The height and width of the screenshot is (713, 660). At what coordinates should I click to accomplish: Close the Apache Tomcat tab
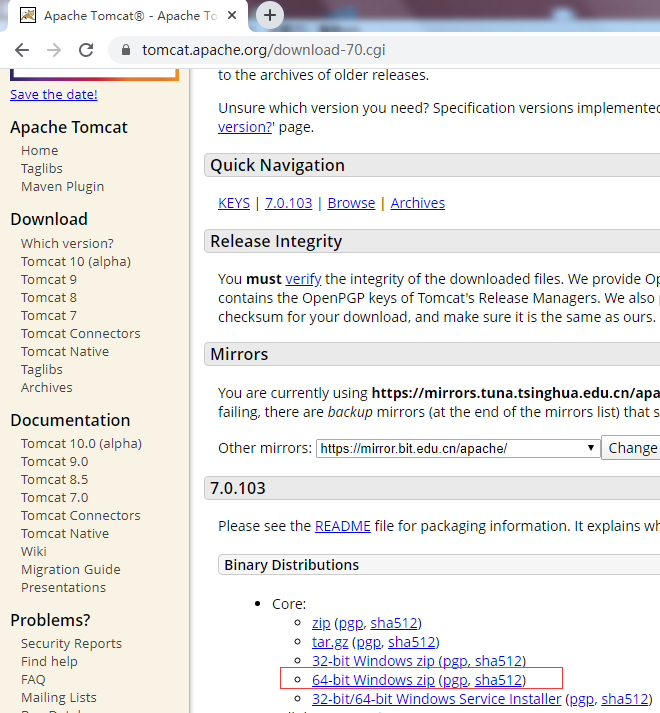232,15
